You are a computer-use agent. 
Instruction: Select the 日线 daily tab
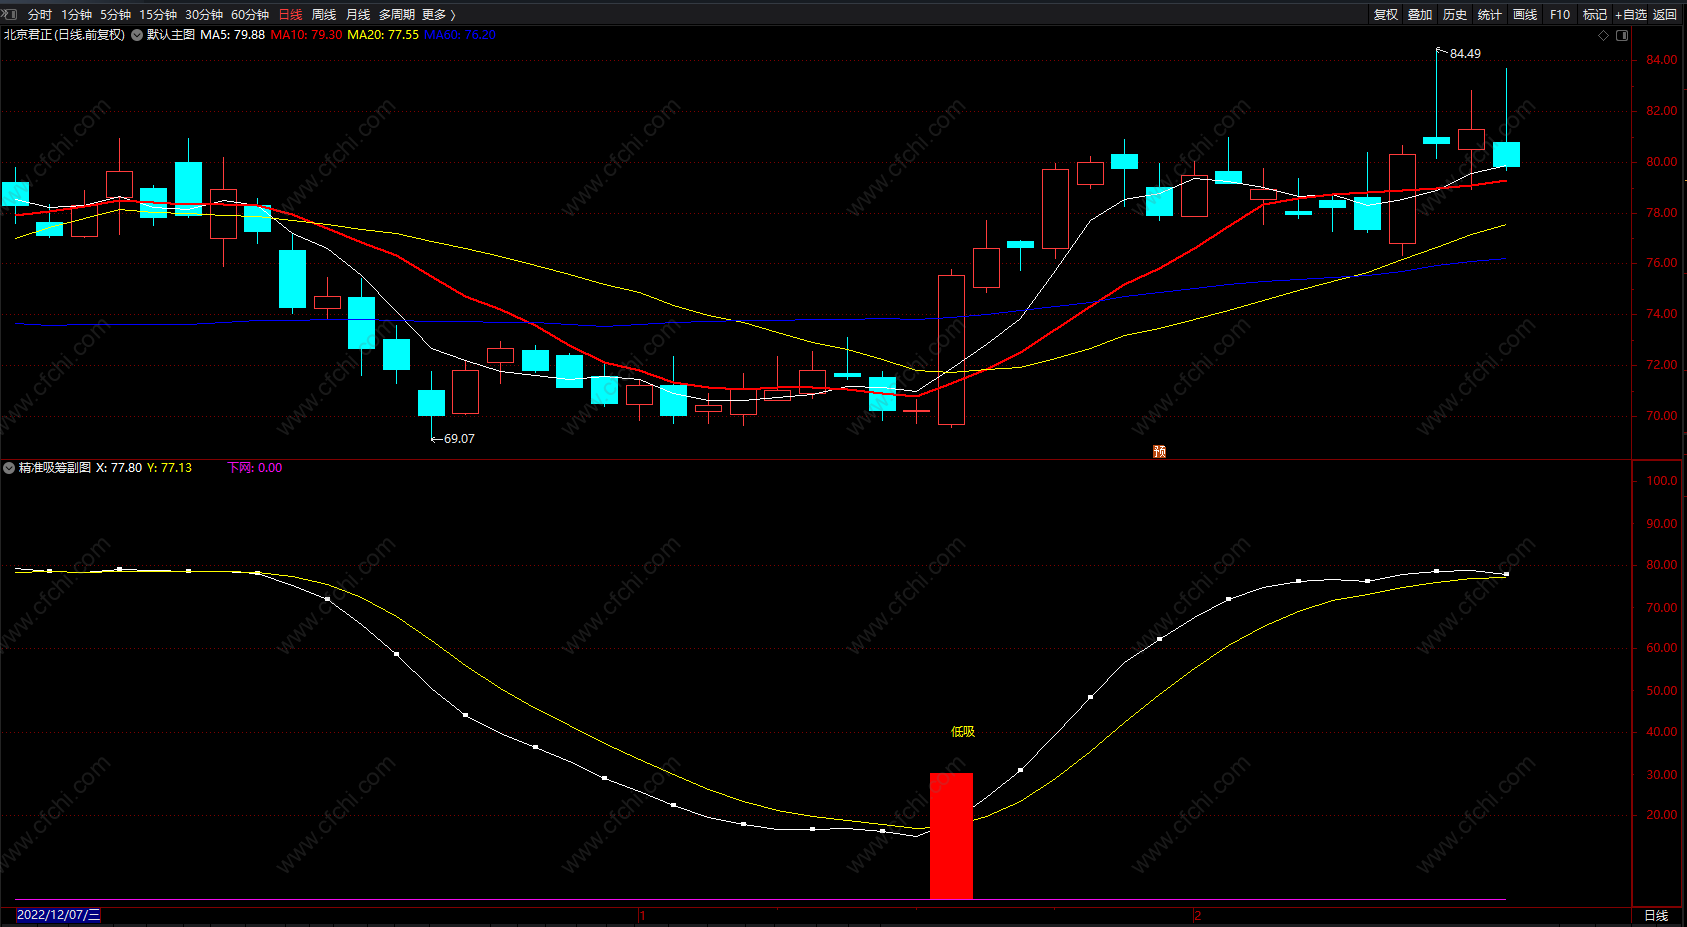290,15
